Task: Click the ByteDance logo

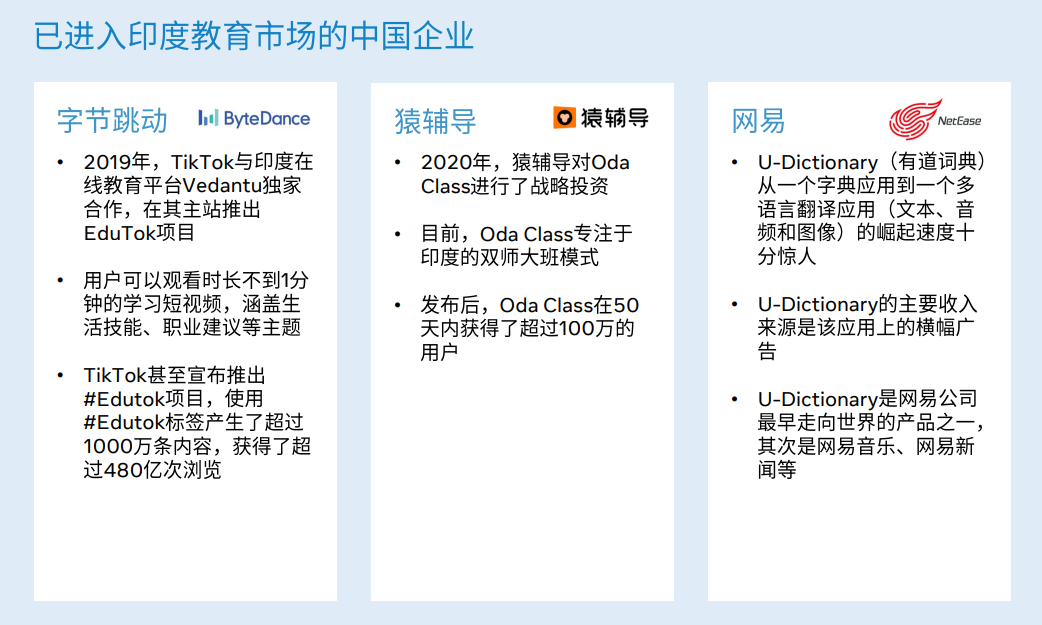Action: [254, 119]
